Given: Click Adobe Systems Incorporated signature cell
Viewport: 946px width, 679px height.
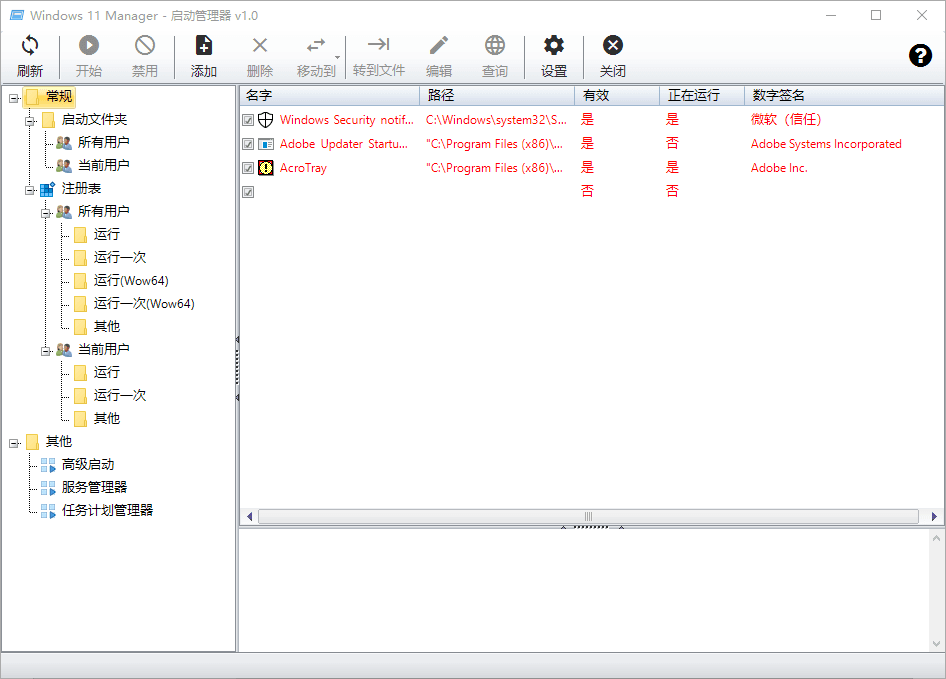Looking at the screenshot, I should pos(826,144).
